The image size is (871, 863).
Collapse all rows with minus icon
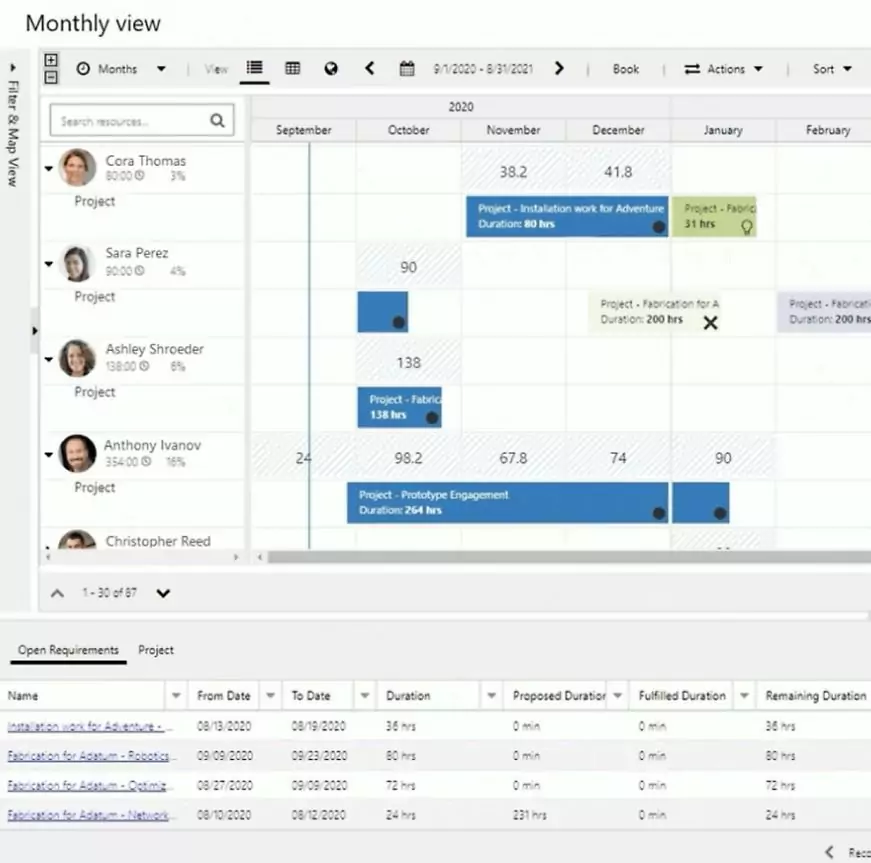(52, 77)
